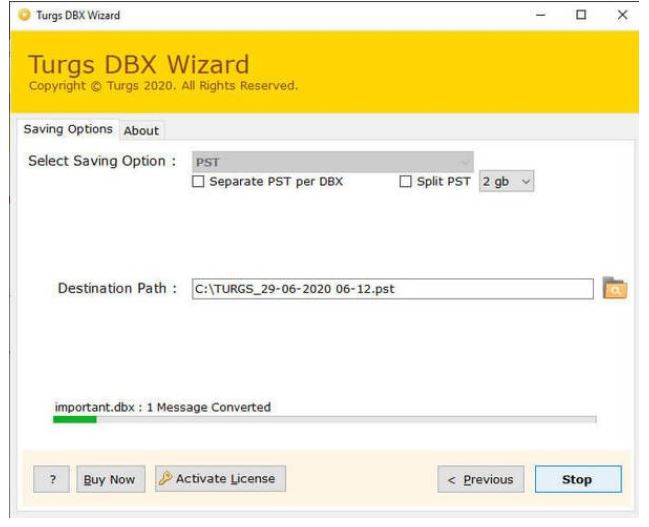This screenshot has width=649, height=527.
Task: Click the Buy Now button
Action: click(x=111, y=479)
